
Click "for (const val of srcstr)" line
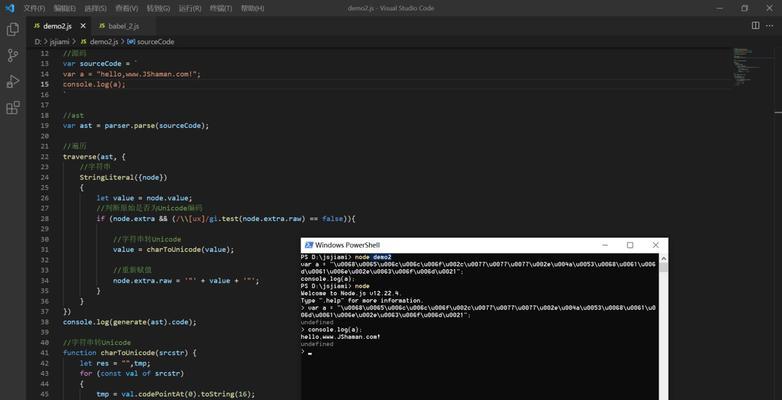click(132, 373)
